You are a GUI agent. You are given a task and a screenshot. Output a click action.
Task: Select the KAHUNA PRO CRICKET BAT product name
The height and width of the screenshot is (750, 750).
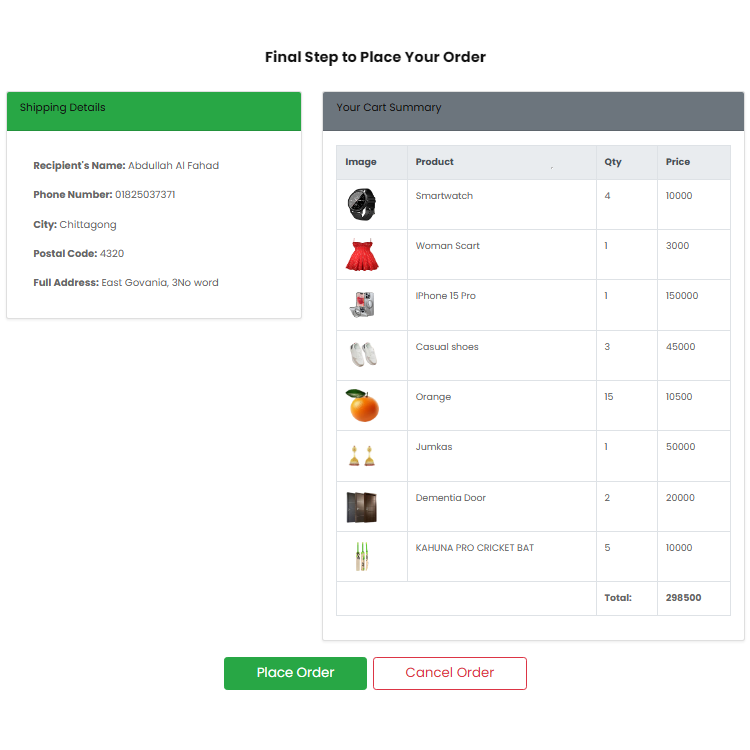pos(474,548)
